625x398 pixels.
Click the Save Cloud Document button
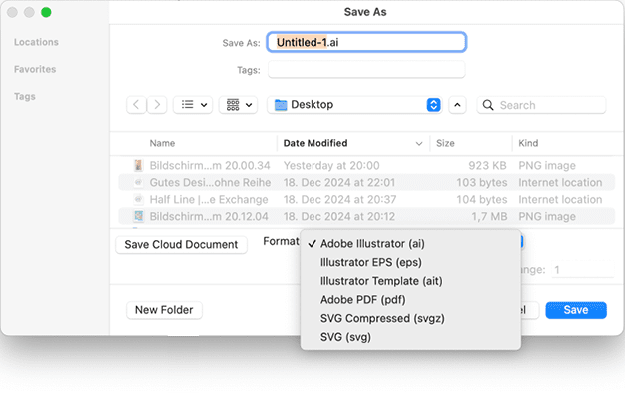(x=181, y=244)
